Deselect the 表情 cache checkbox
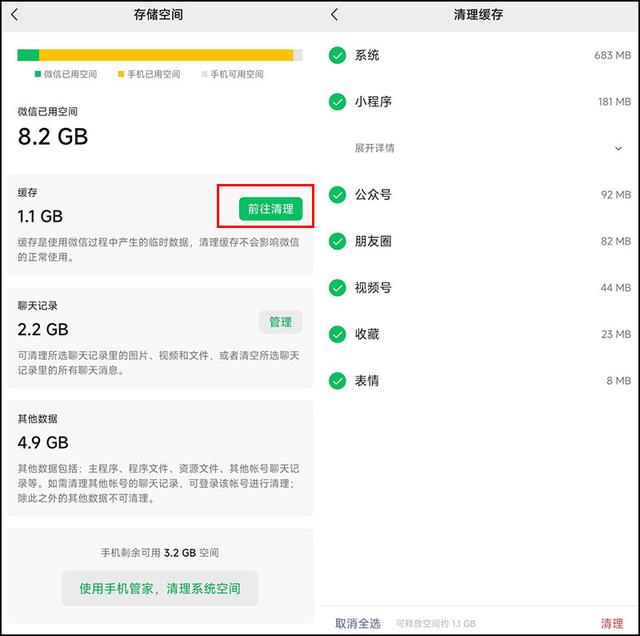 click(x=337, y=381)
